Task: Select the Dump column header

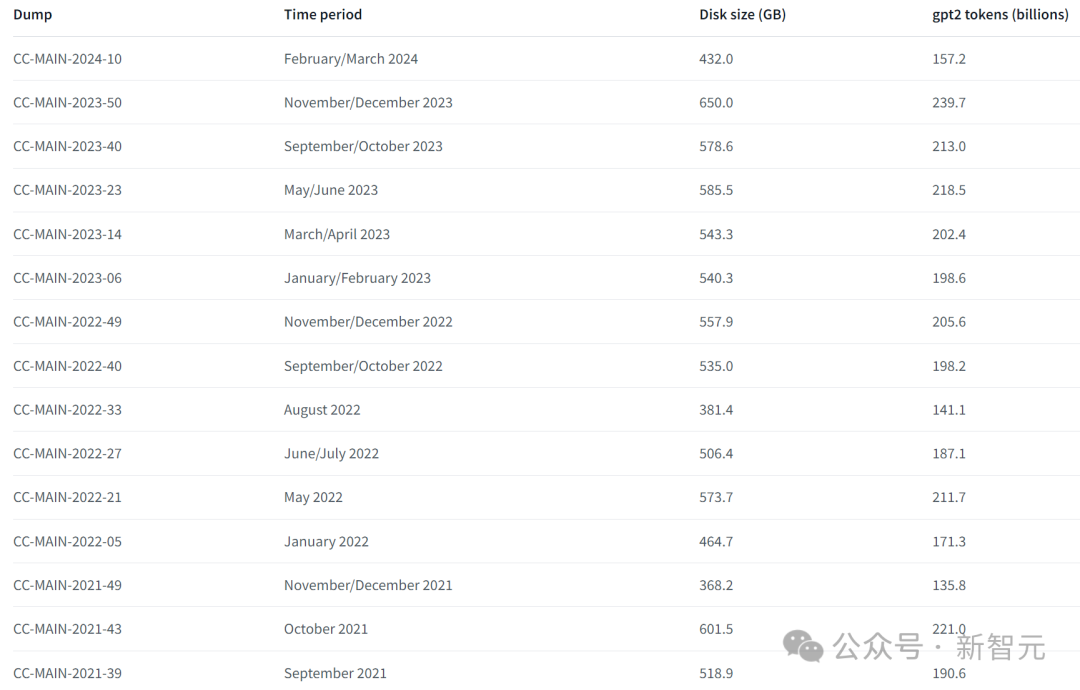Action: pyautogui.click(x=32, y=14)
